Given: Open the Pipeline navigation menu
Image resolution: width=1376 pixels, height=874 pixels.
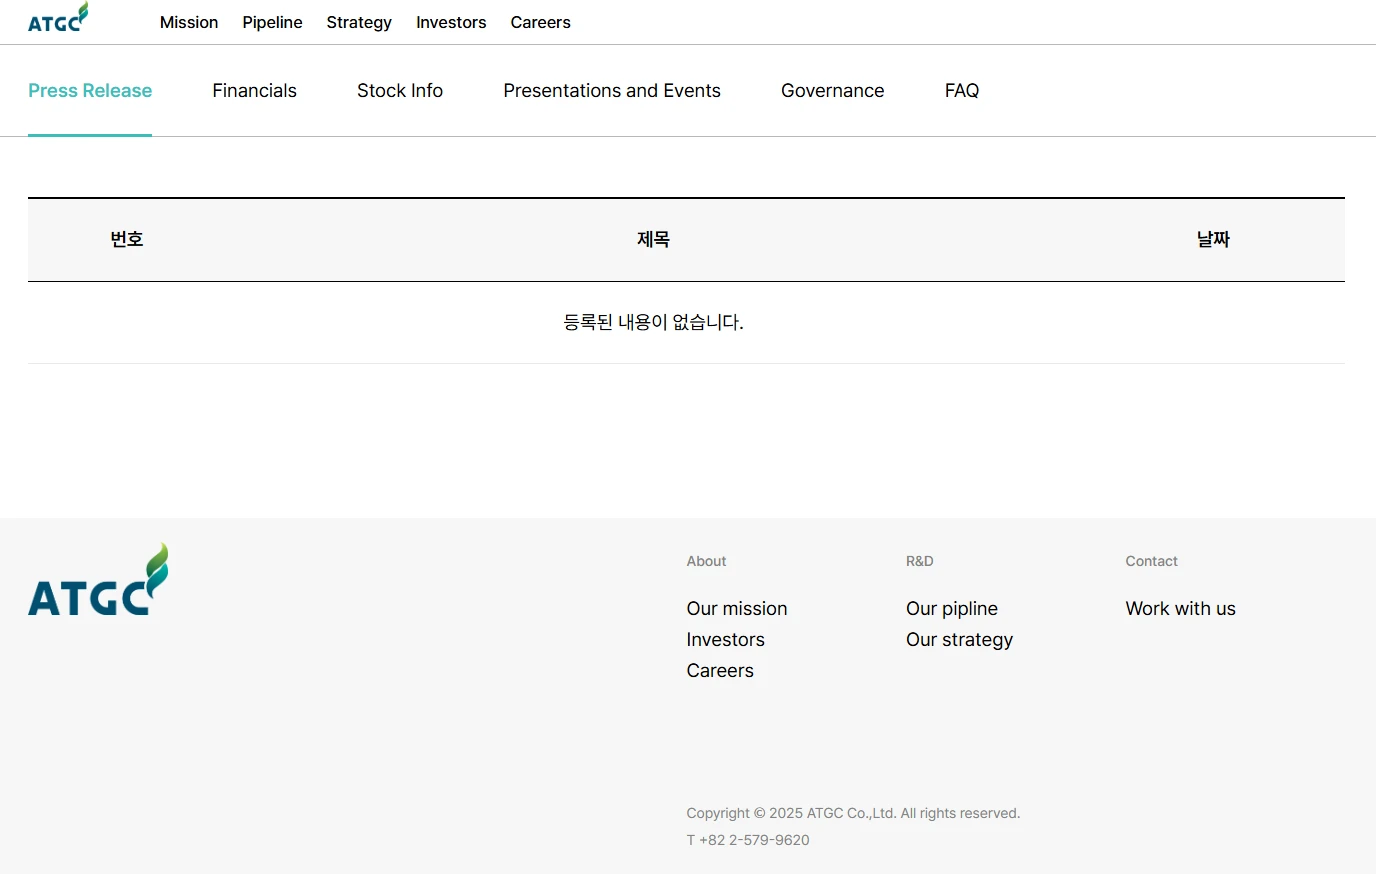Looking at the screenshot, I should [272, 22].
